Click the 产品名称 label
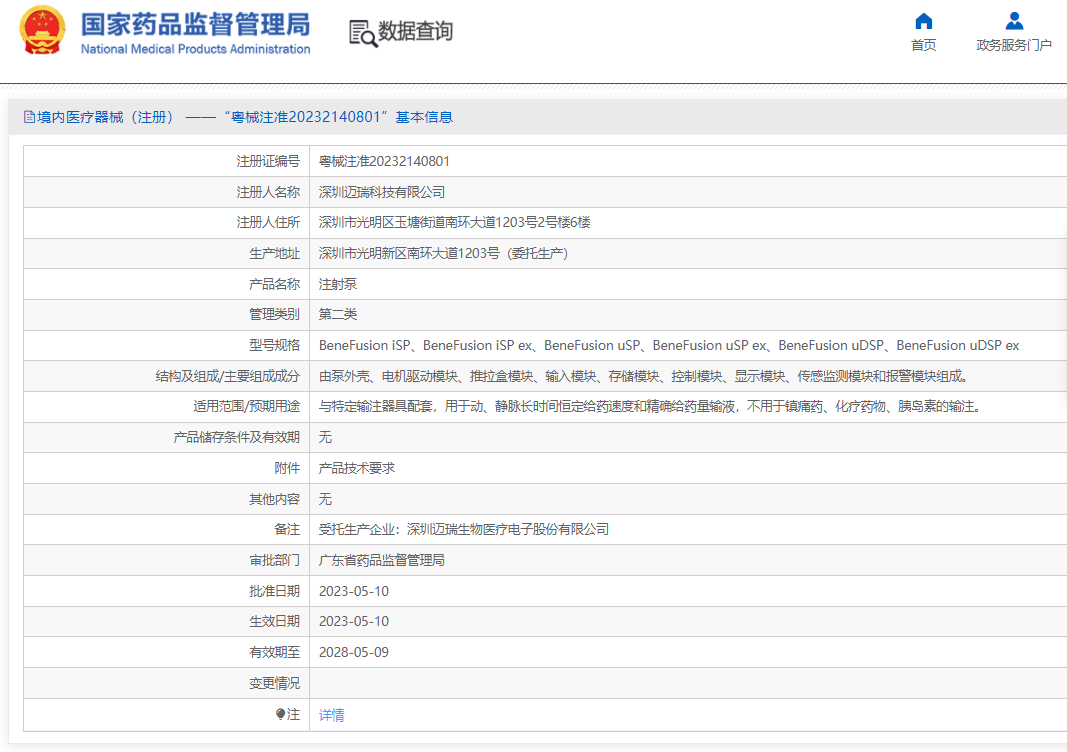Screen dimensions: 1067x752 tap(274, 284)
